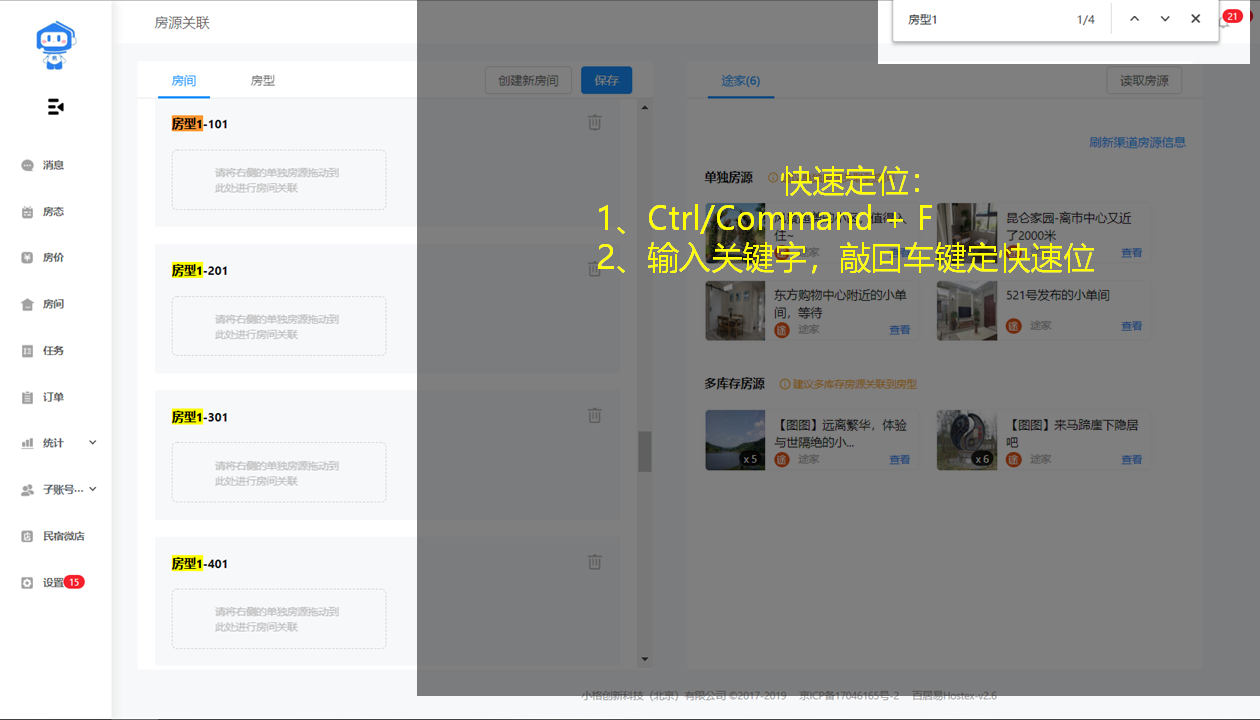
Task: Click the 订单 clipboard icon
Action: point(27,398)
